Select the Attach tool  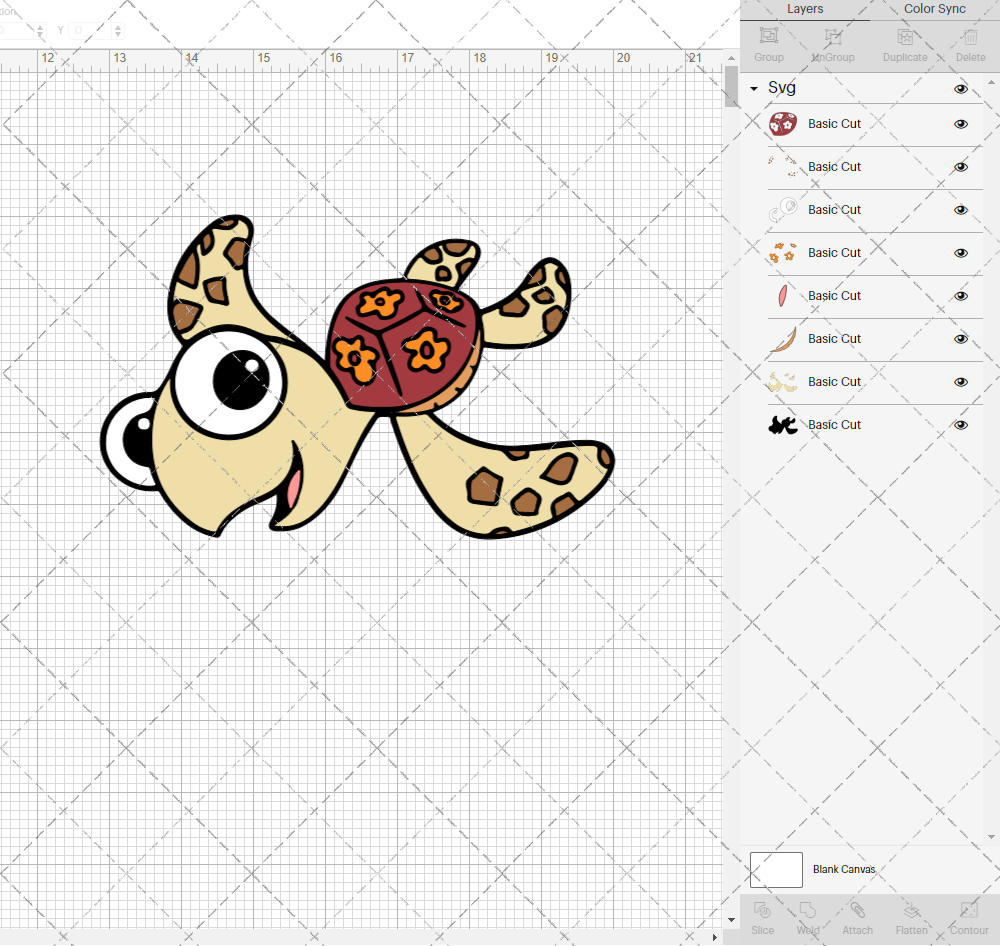pyautogui.click(x=857, y=910)
